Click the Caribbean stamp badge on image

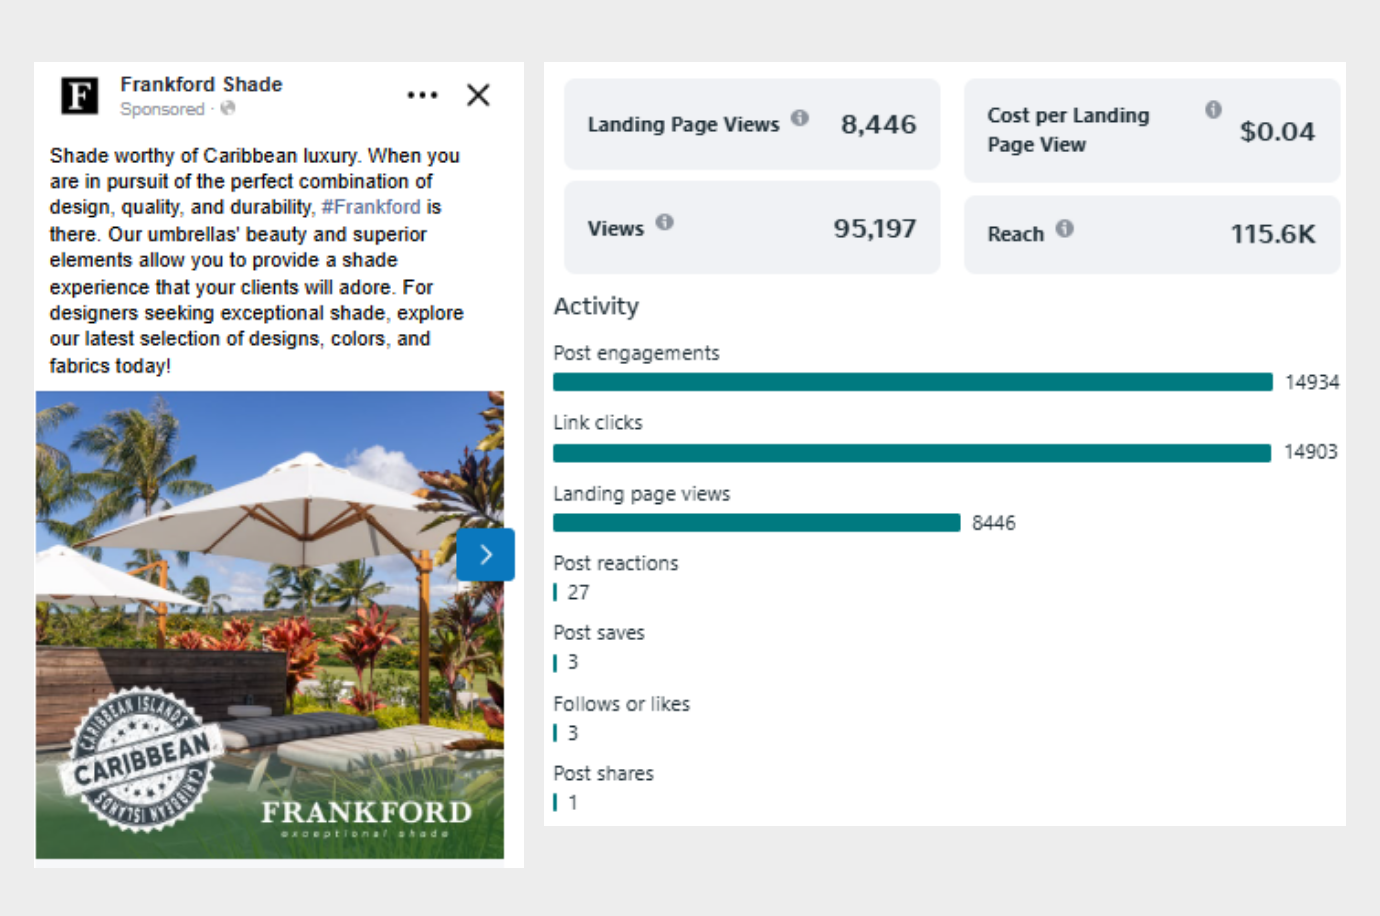(x=141, y=762)
